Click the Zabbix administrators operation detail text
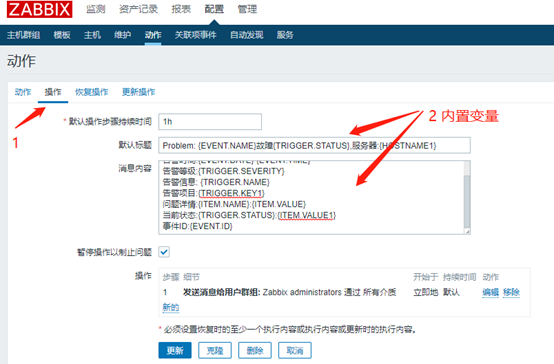The image size is (554, 364). pyautogui.click(x=289, y=292)
